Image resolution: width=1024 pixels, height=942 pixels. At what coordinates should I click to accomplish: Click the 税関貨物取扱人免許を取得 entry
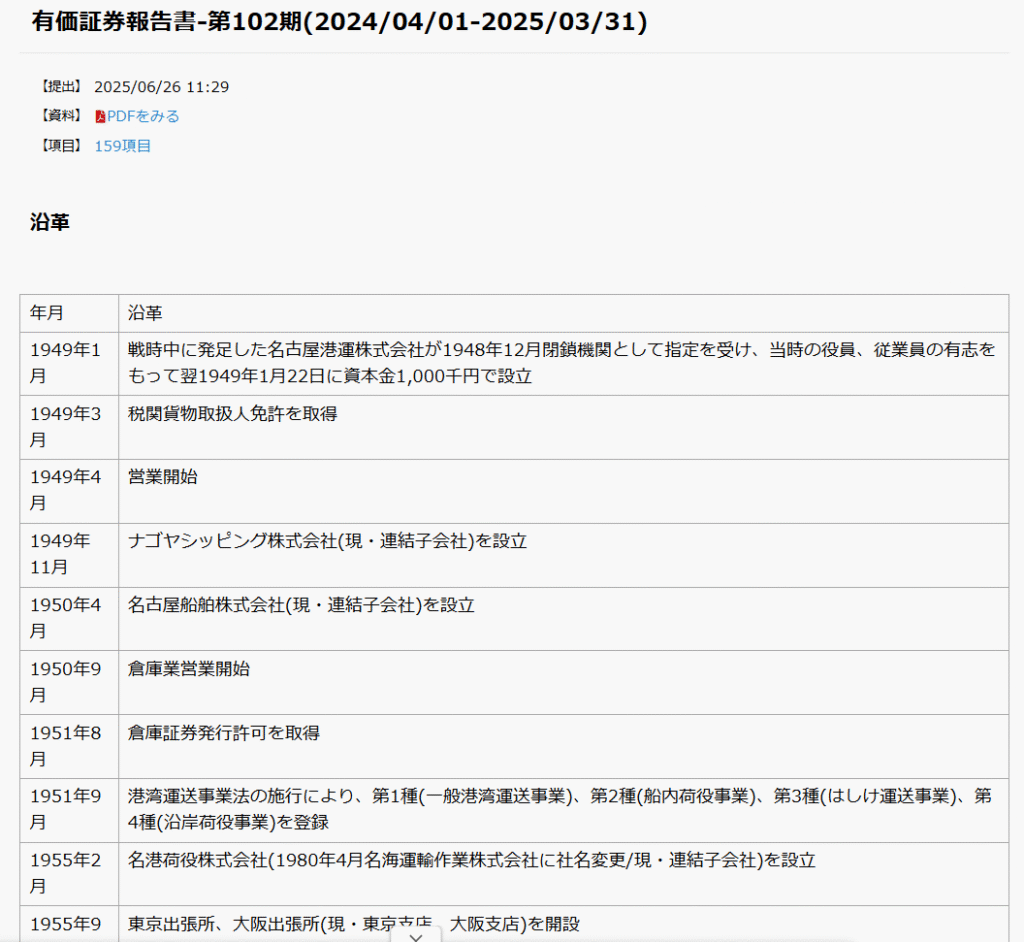[233, 413]
